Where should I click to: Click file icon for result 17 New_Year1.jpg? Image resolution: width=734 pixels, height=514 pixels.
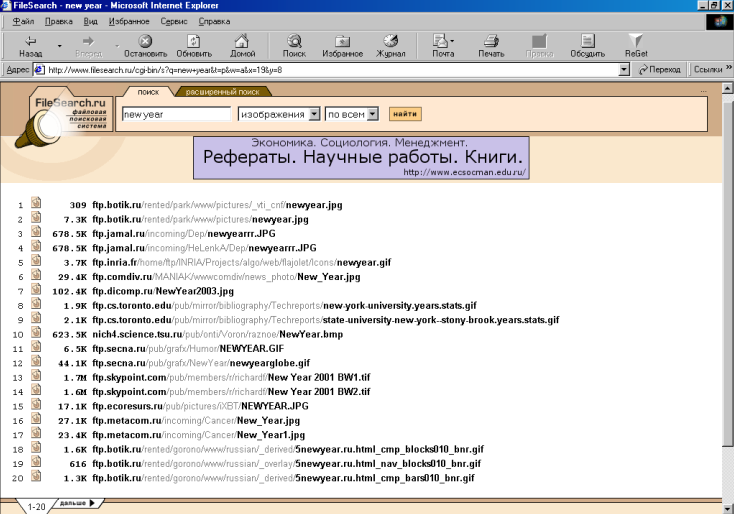(36, 433)
